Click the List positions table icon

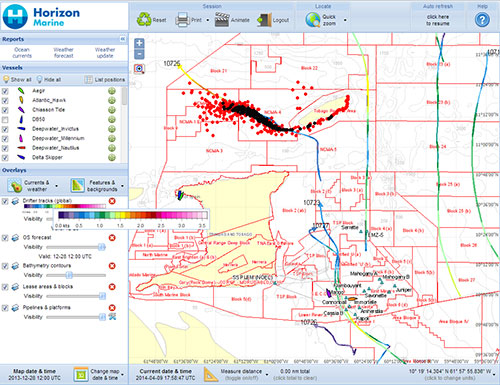click(88, 79)
